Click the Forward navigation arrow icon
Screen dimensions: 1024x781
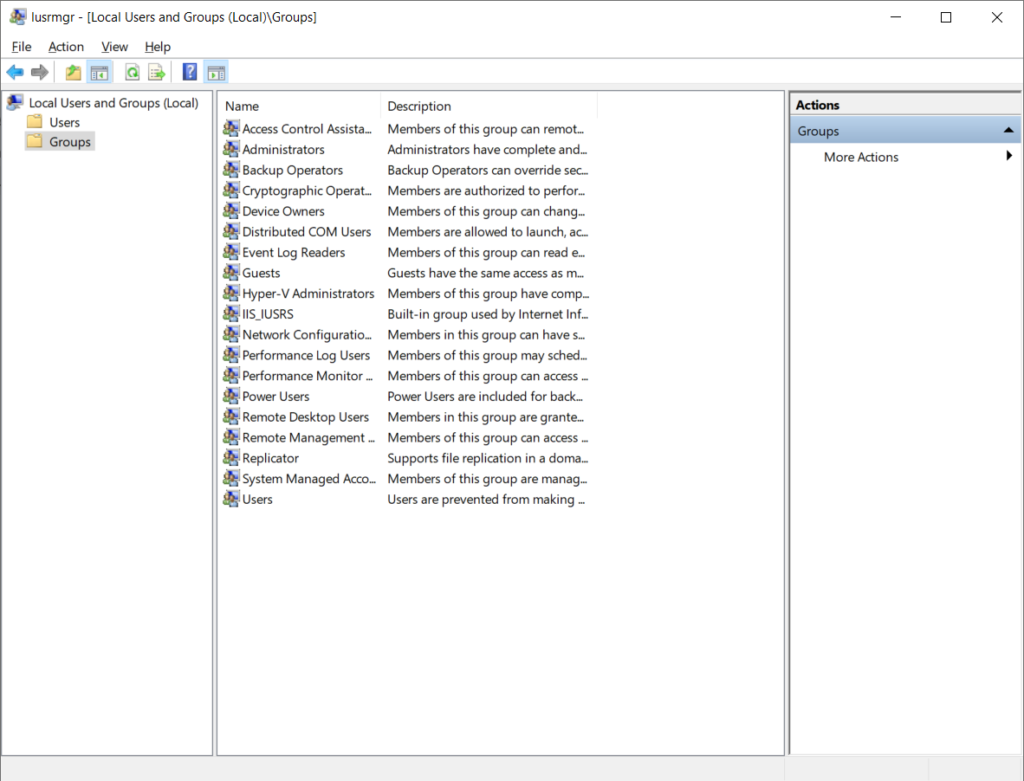coord(38,71)
